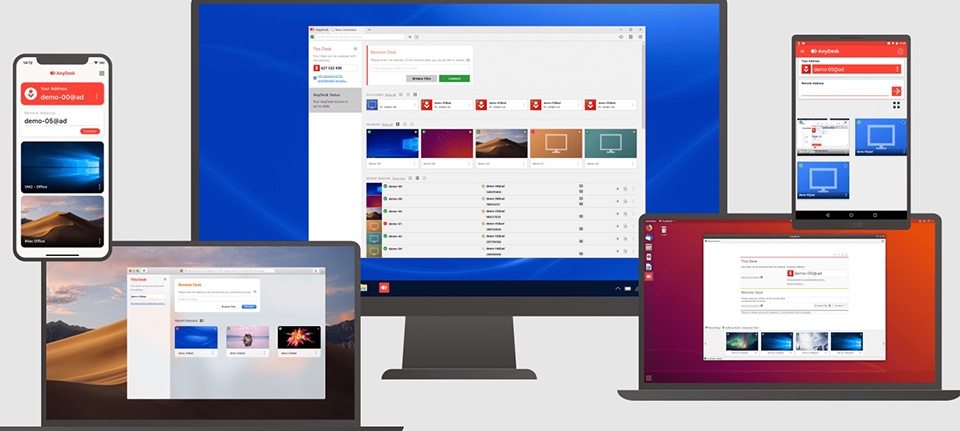Select recent session row demo-00

[502, 189]
